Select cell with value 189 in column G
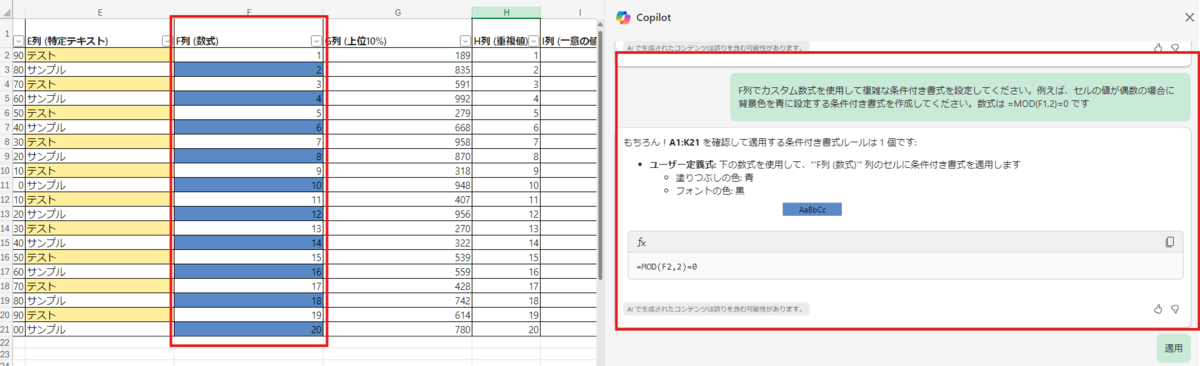This screenshot has width=1200, height=366. (398, 56)
